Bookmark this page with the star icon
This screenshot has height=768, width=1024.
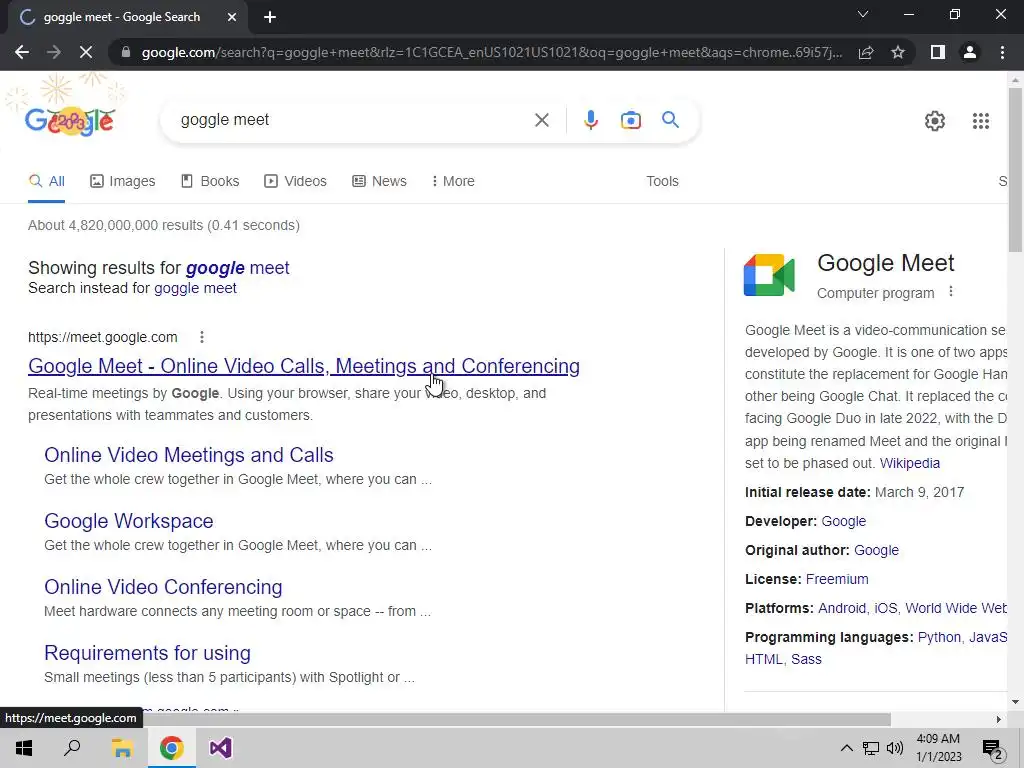898,52
